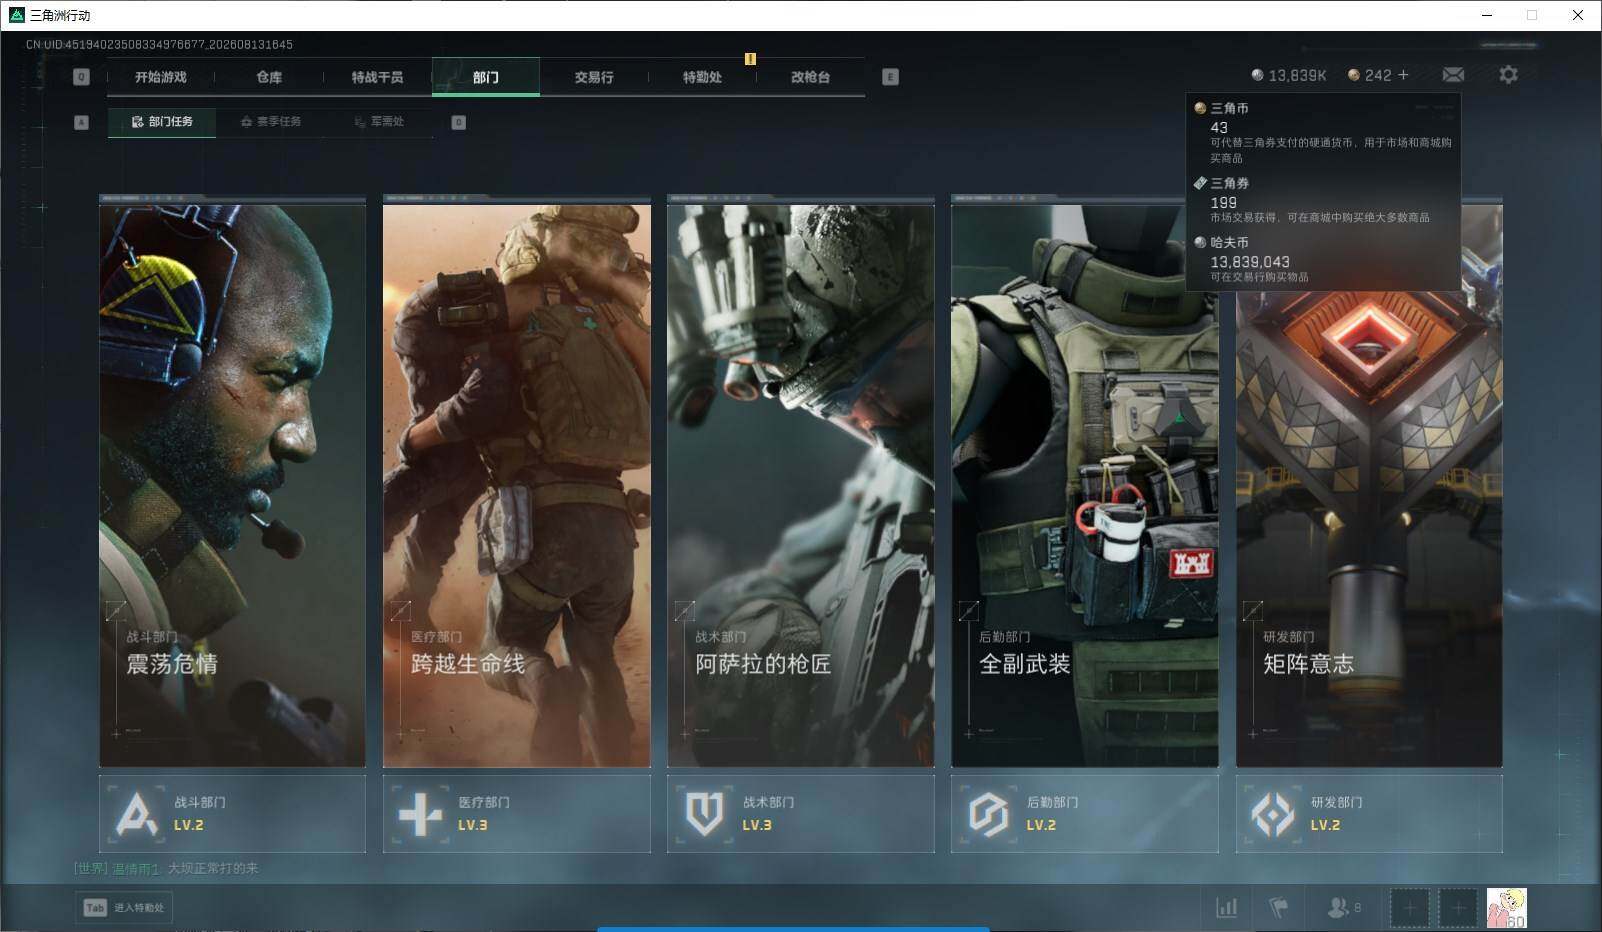This screenshot has width=1602, height=932.
Task: Select the 部门任务 sub-tab
Action: point(162,122)
